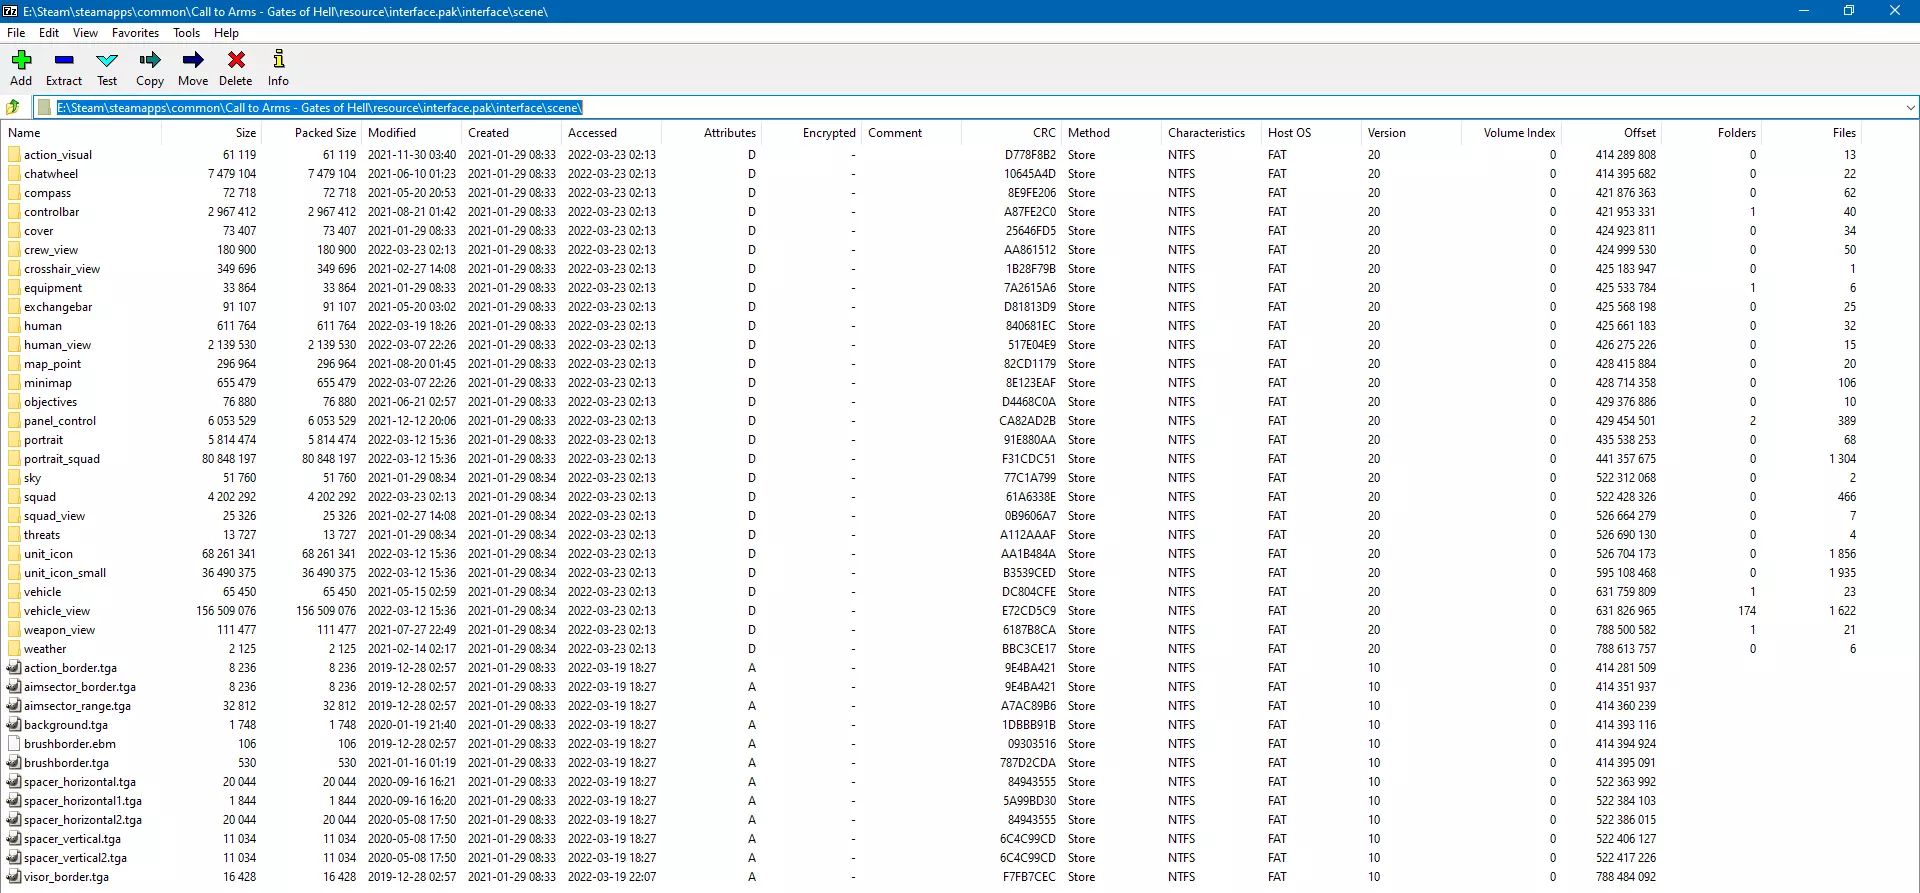Click the 7-Zip app icon in title bar
Image resolution: width=1920 pixels, height=893 pixels.
pyautogui.click(x=10, y=11)
